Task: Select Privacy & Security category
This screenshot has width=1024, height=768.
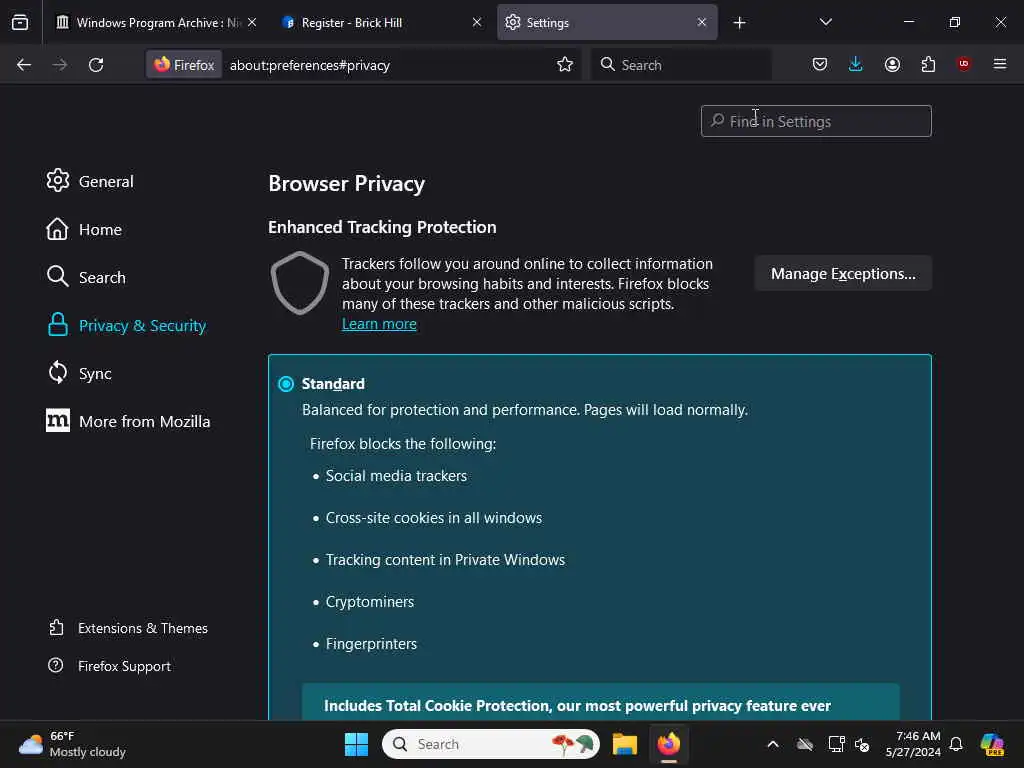Action: 126,325
